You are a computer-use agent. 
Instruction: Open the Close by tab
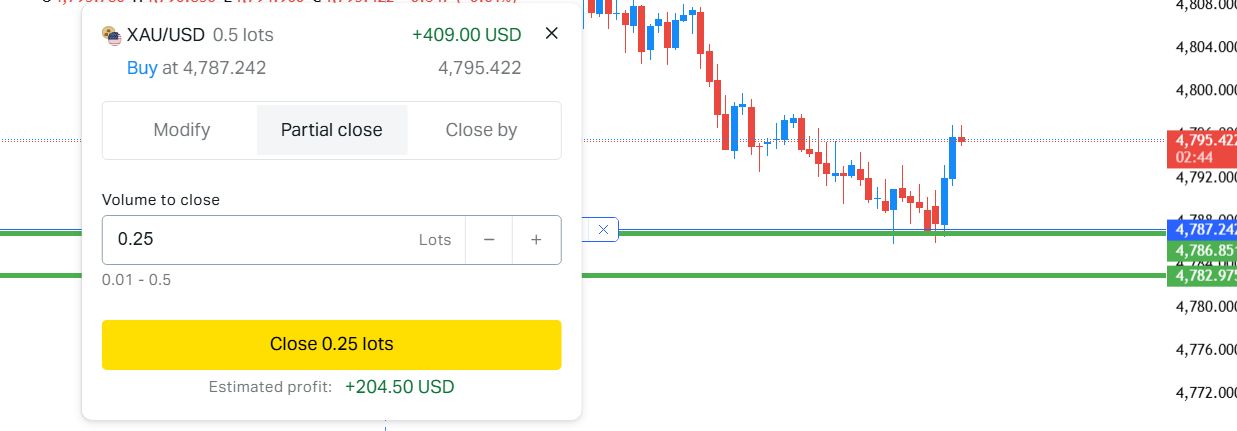coord(481,130)
